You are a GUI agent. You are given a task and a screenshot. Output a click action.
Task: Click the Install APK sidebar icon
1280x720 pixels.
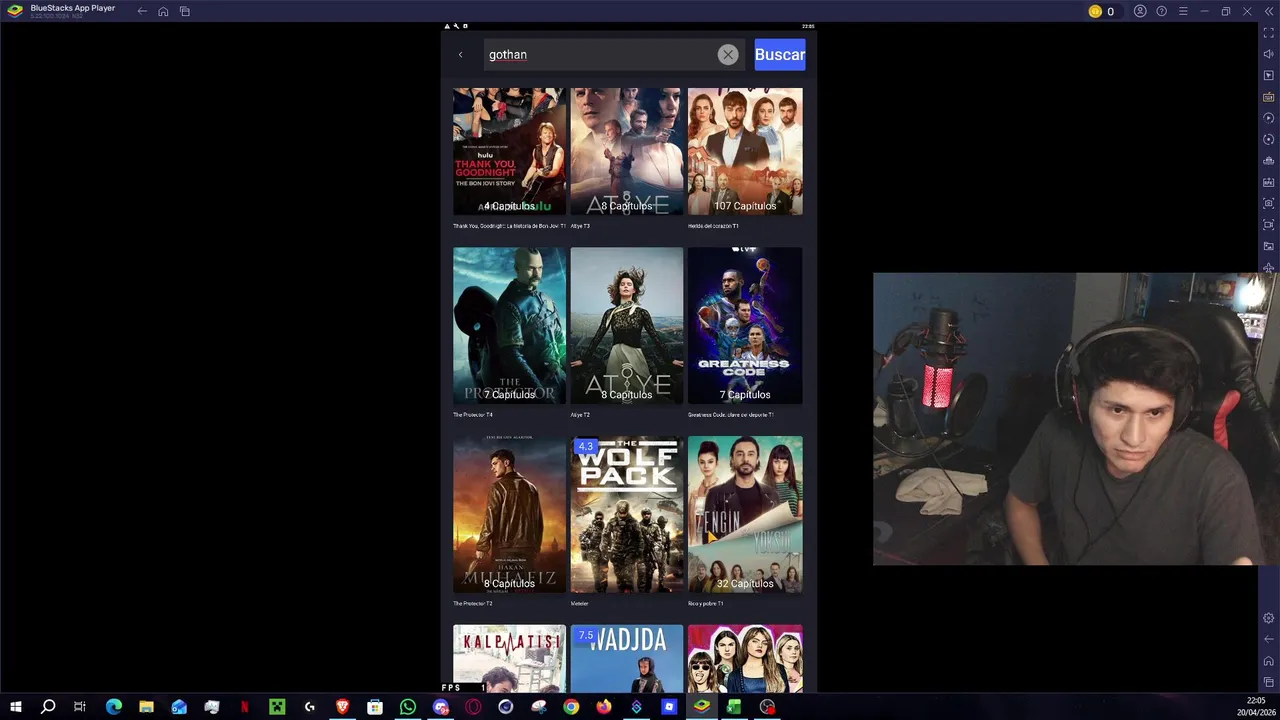tap(1269, 182)
